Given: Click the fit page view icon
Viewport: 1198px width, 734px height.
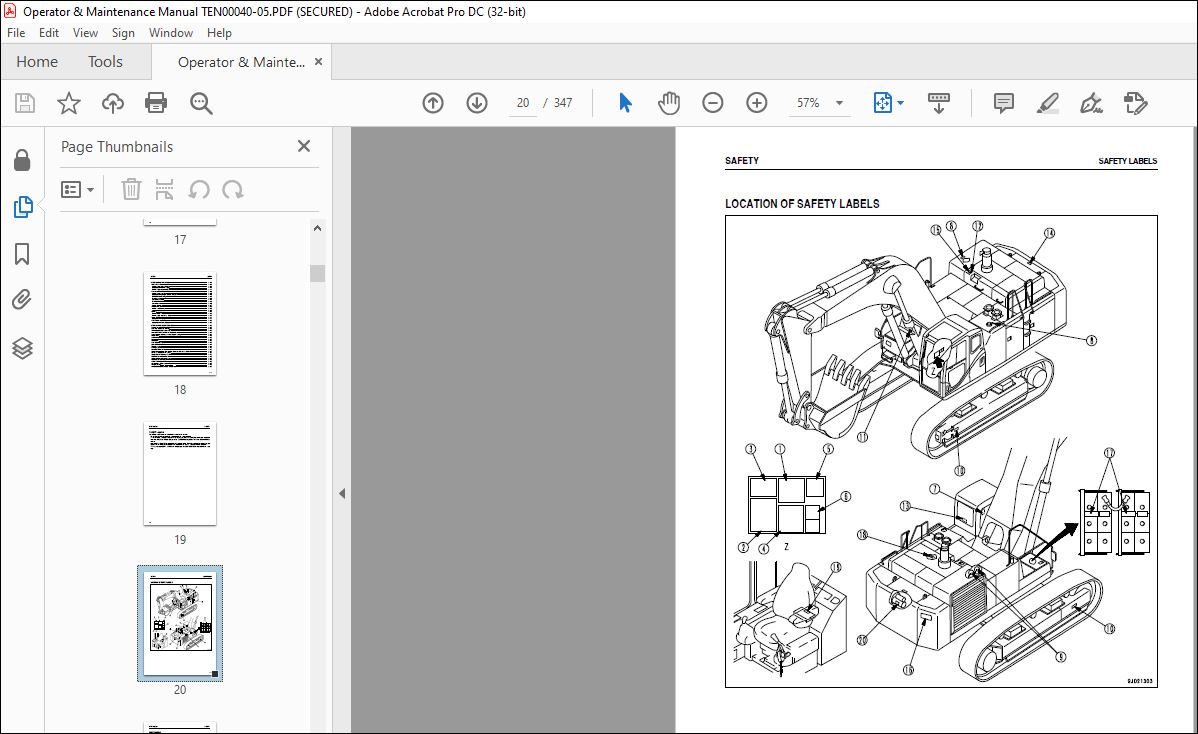Looking at the screenshot, I should pos(882,103).
